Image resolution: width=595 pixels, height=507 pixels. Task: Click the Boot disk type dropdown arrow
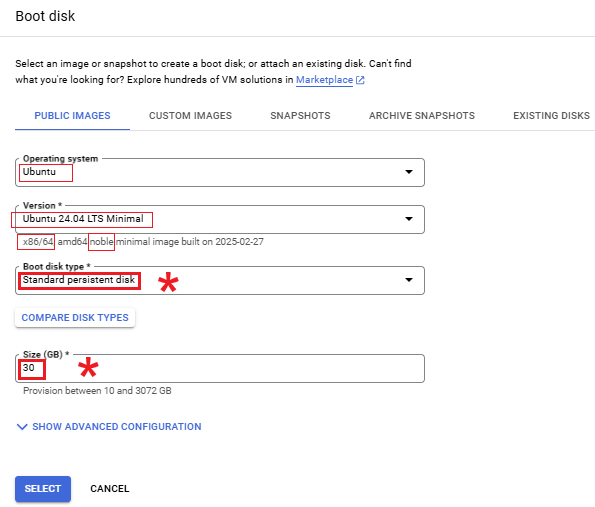click(x=409, y=280)
